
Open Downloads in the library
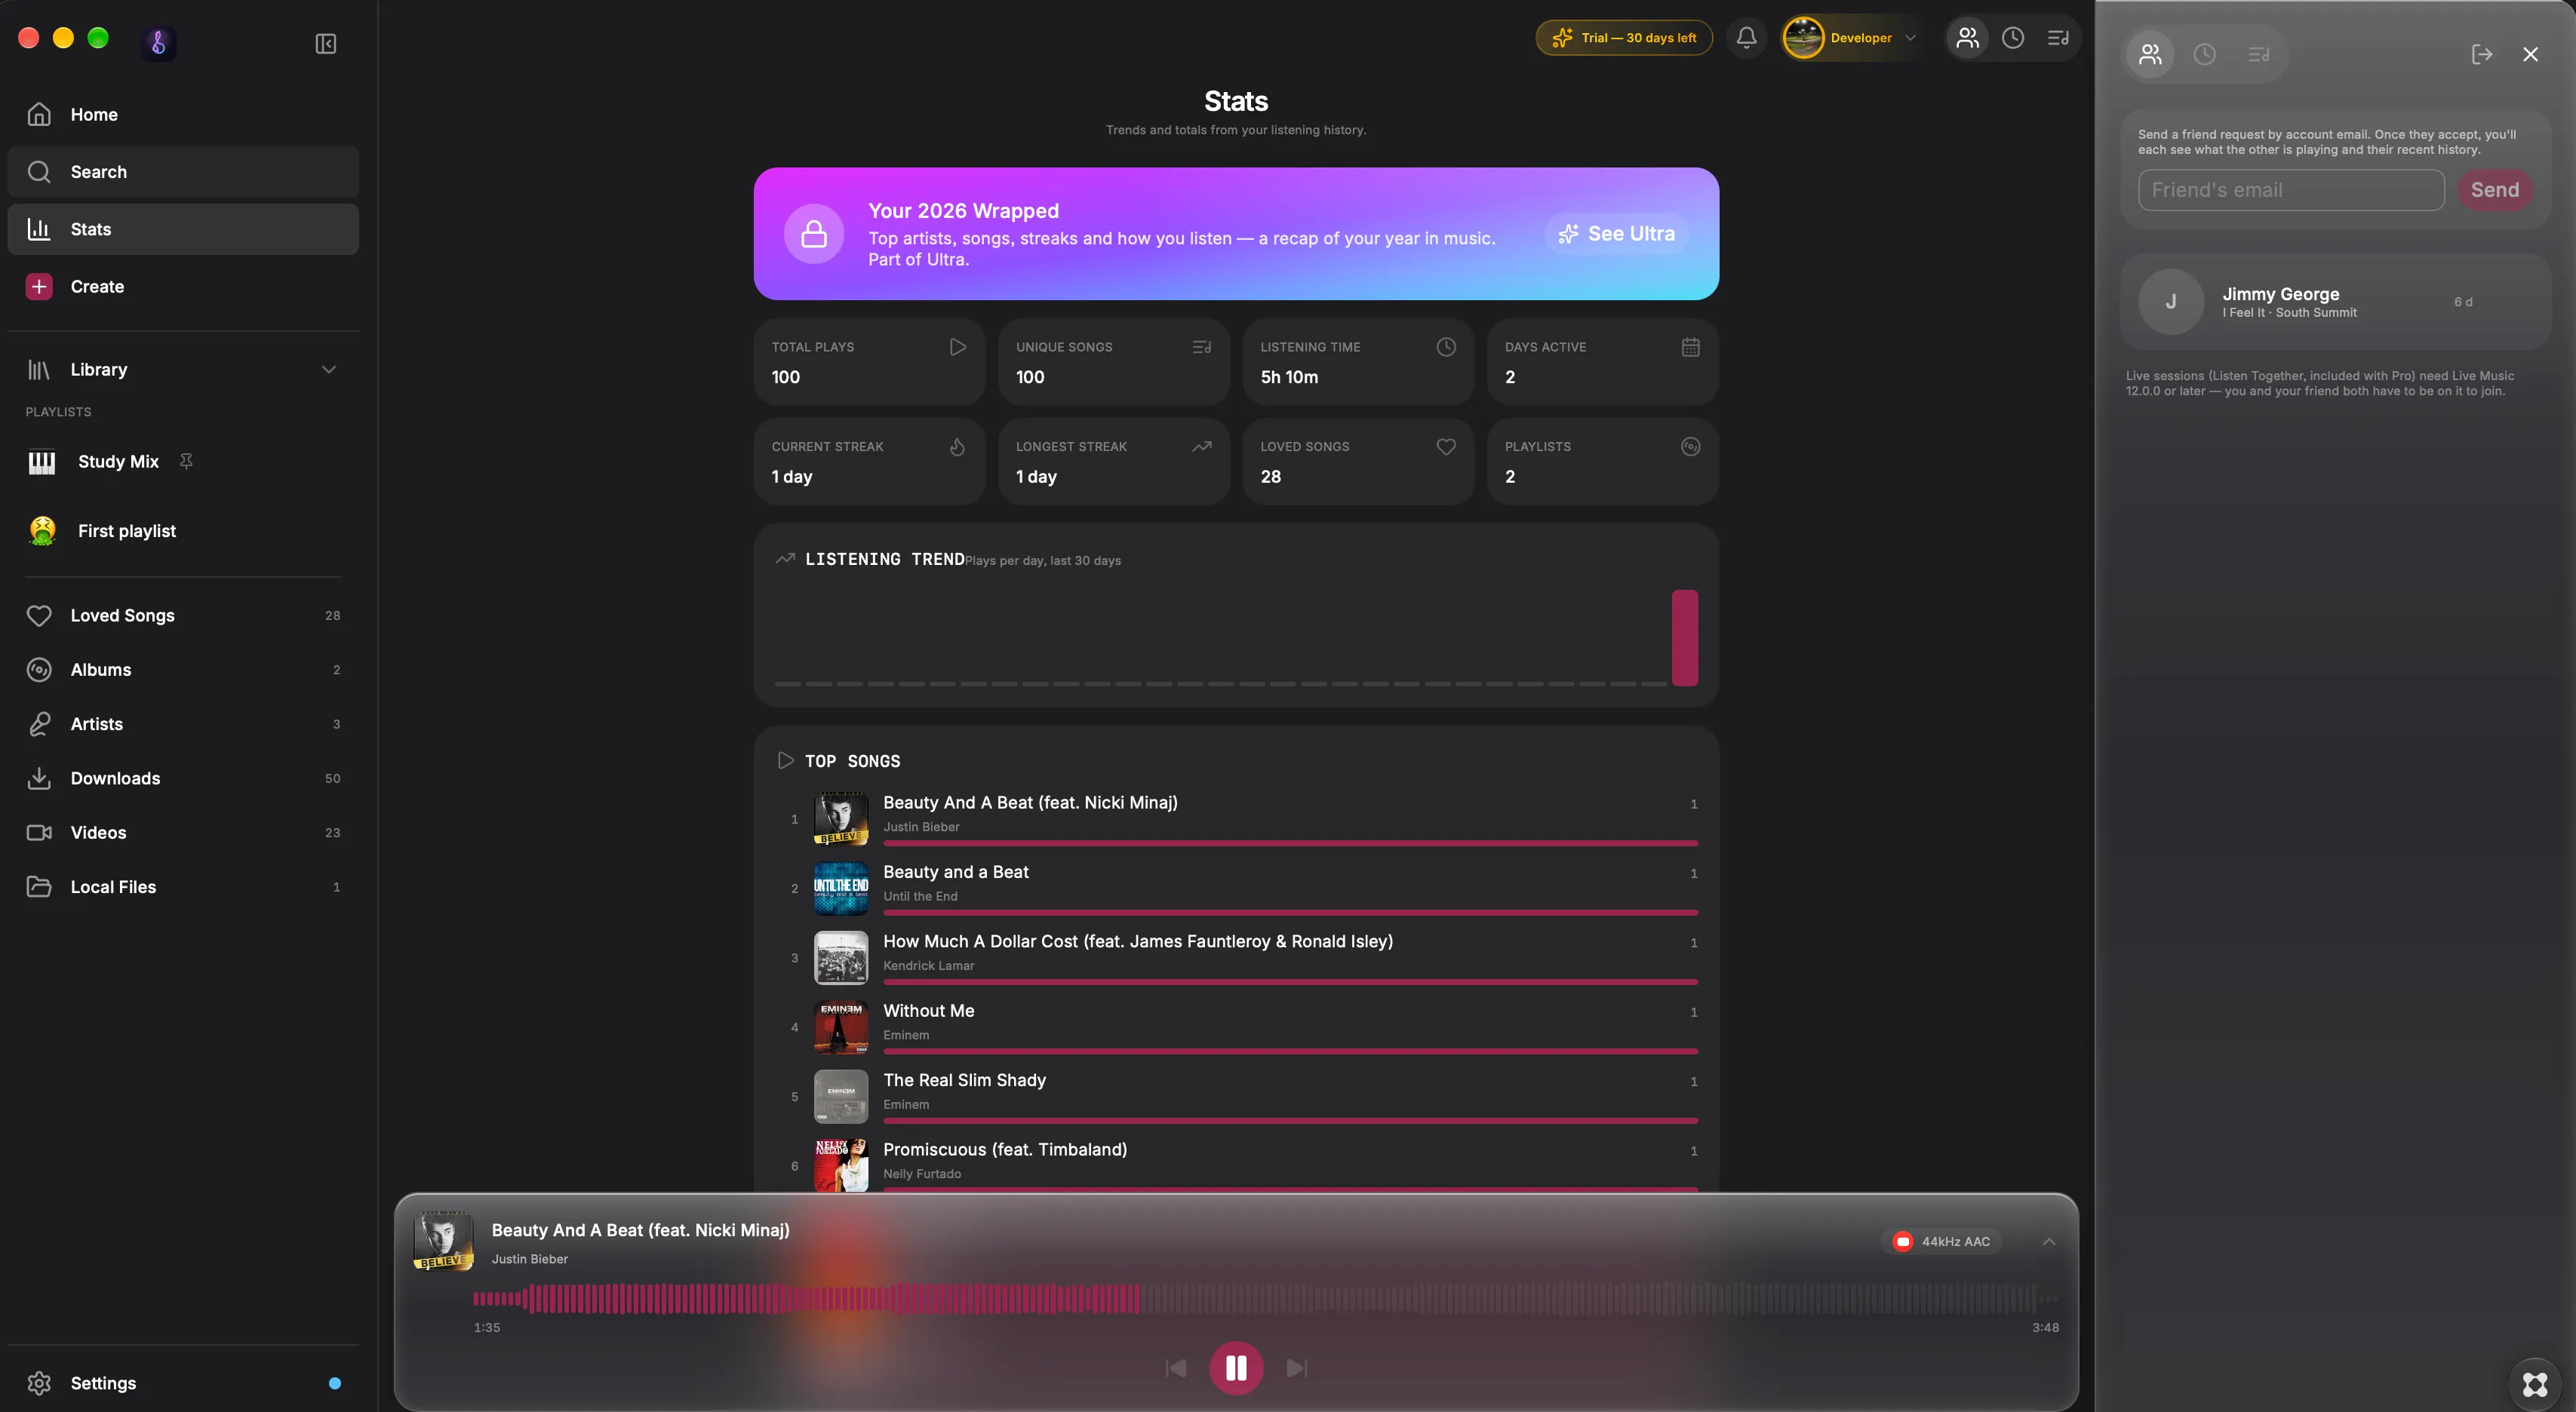(183, 779)
